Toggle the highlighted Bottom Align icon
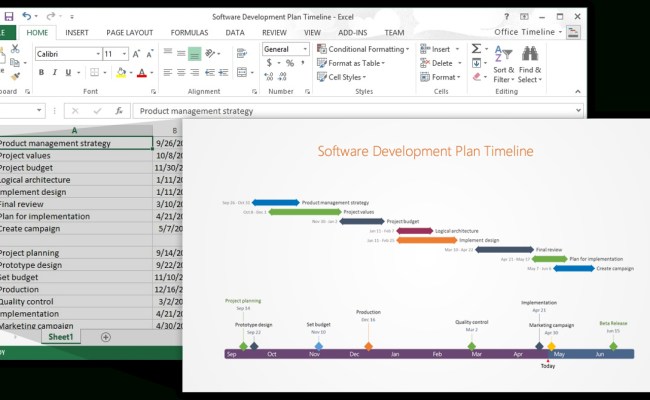The height and width of the screenshot is (400, 650). [194, 54]
